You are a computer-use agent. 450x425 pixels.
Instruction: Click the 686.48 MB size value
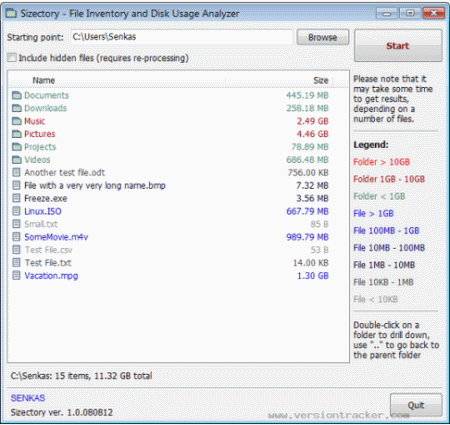click(307, 160)
